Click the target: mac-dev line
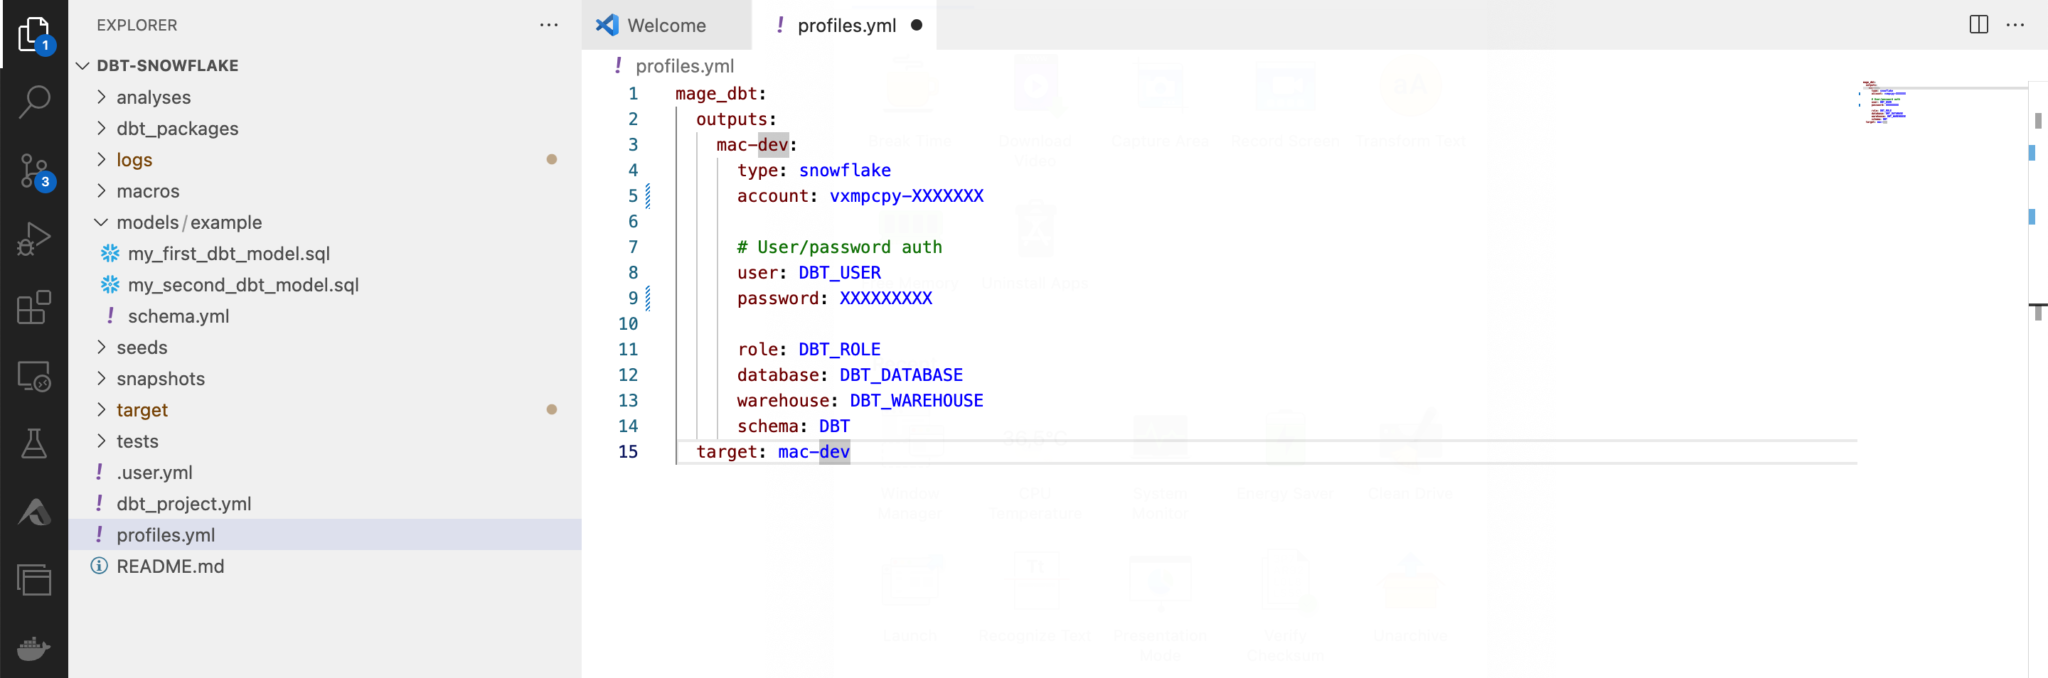This screenshot has width=2048, height=678. tap(773, 451)
